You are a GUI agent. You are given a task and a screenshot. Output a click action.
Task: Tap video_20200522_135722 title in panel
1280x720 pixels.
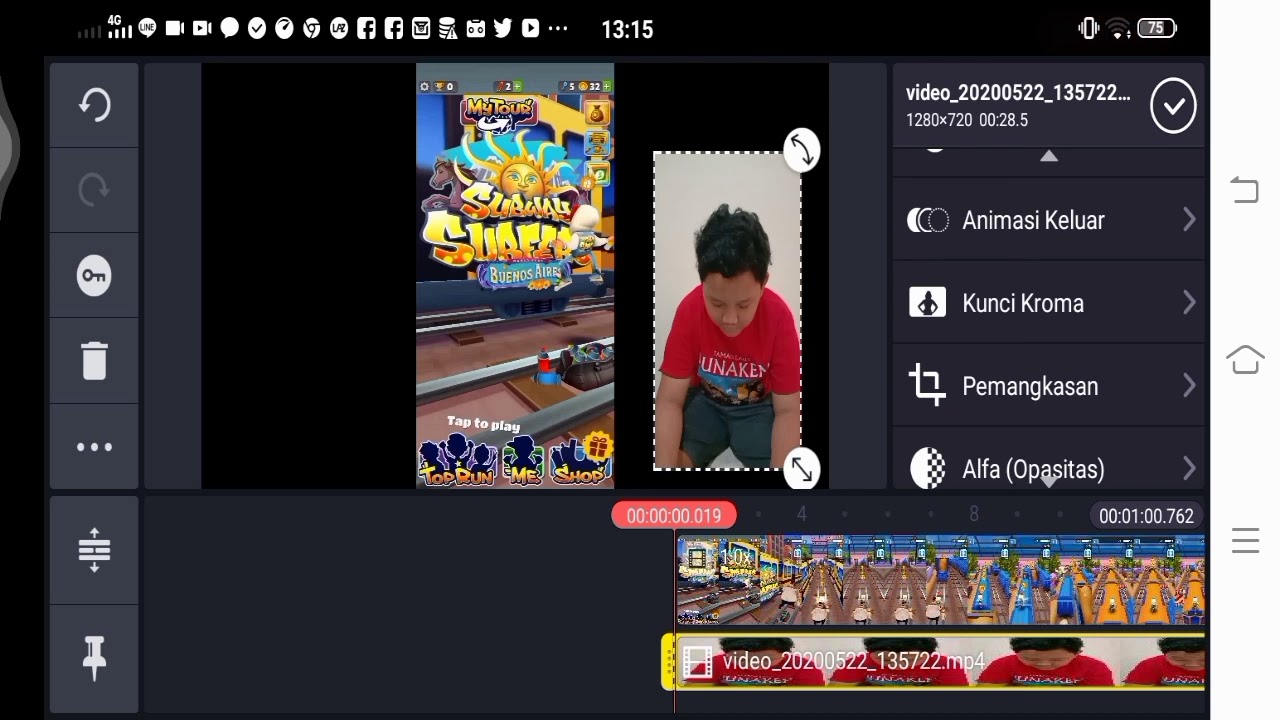1018,93
